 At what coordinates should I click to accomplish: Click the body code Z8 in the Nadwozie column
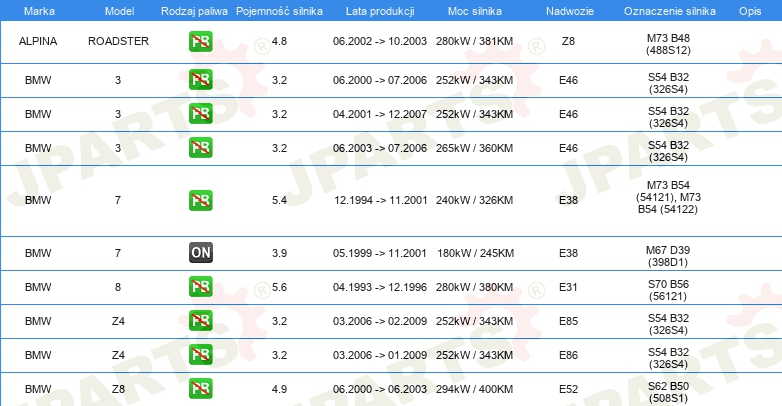click(x=568, y=41)
